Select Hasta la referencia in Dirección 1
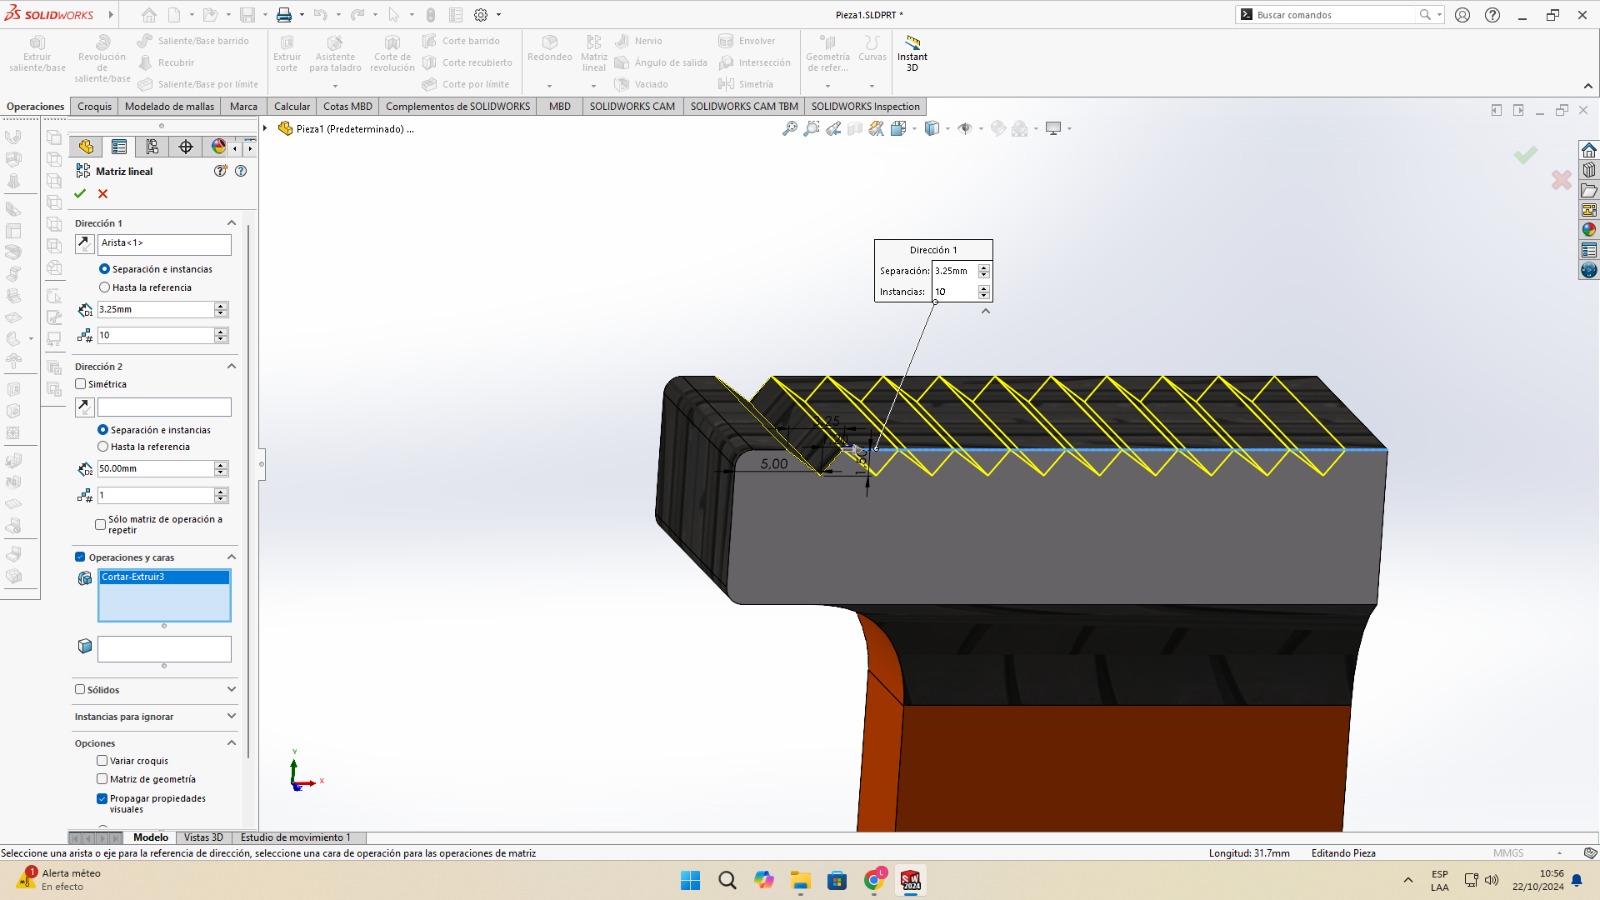 click(104, 288)
